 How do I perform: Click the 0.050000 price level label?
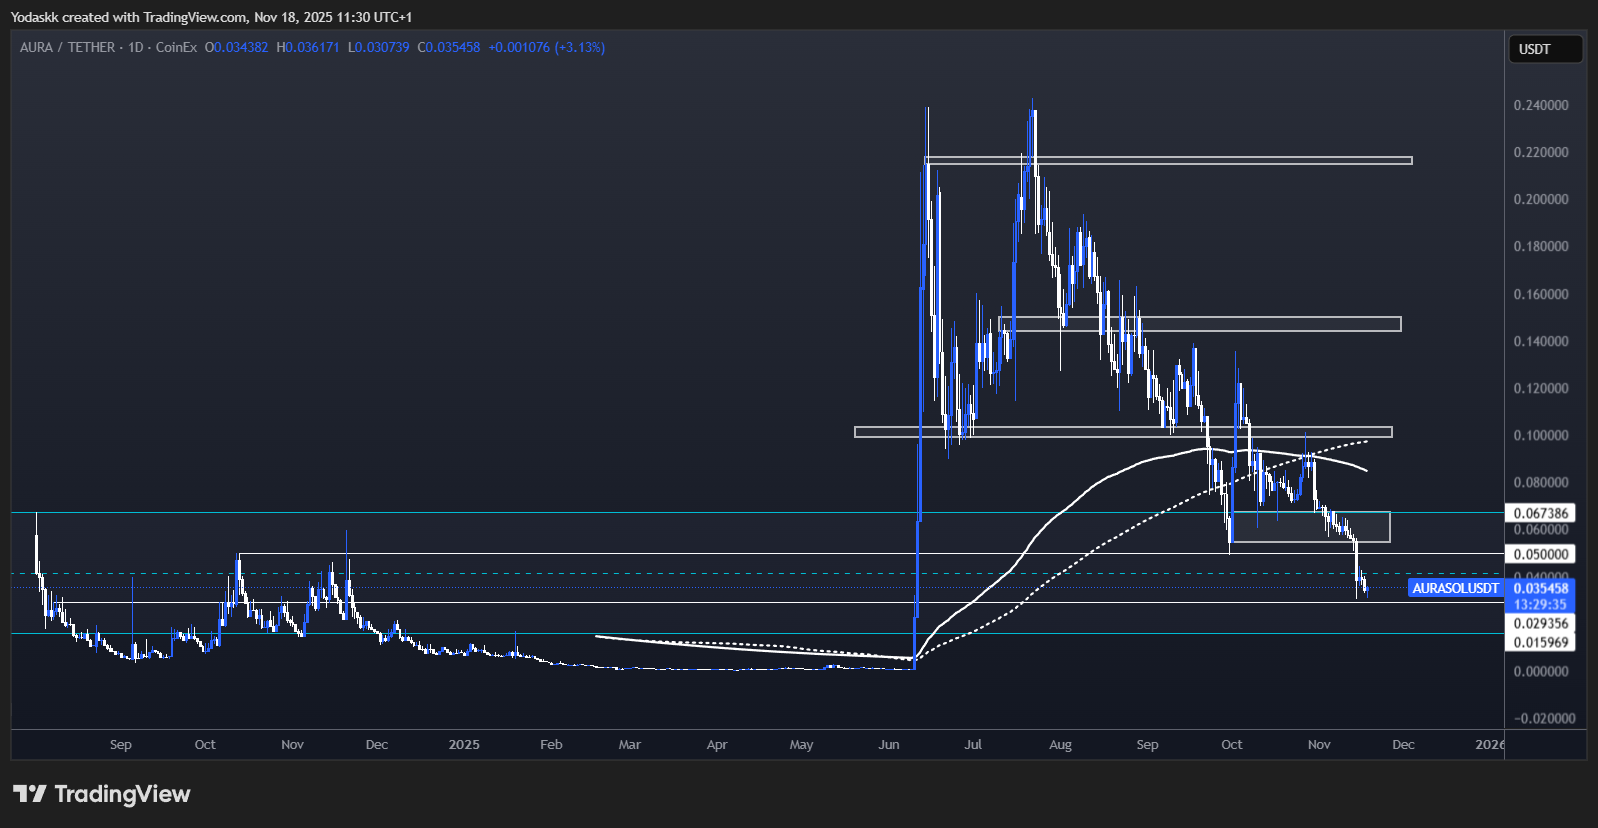(1540, 554)
